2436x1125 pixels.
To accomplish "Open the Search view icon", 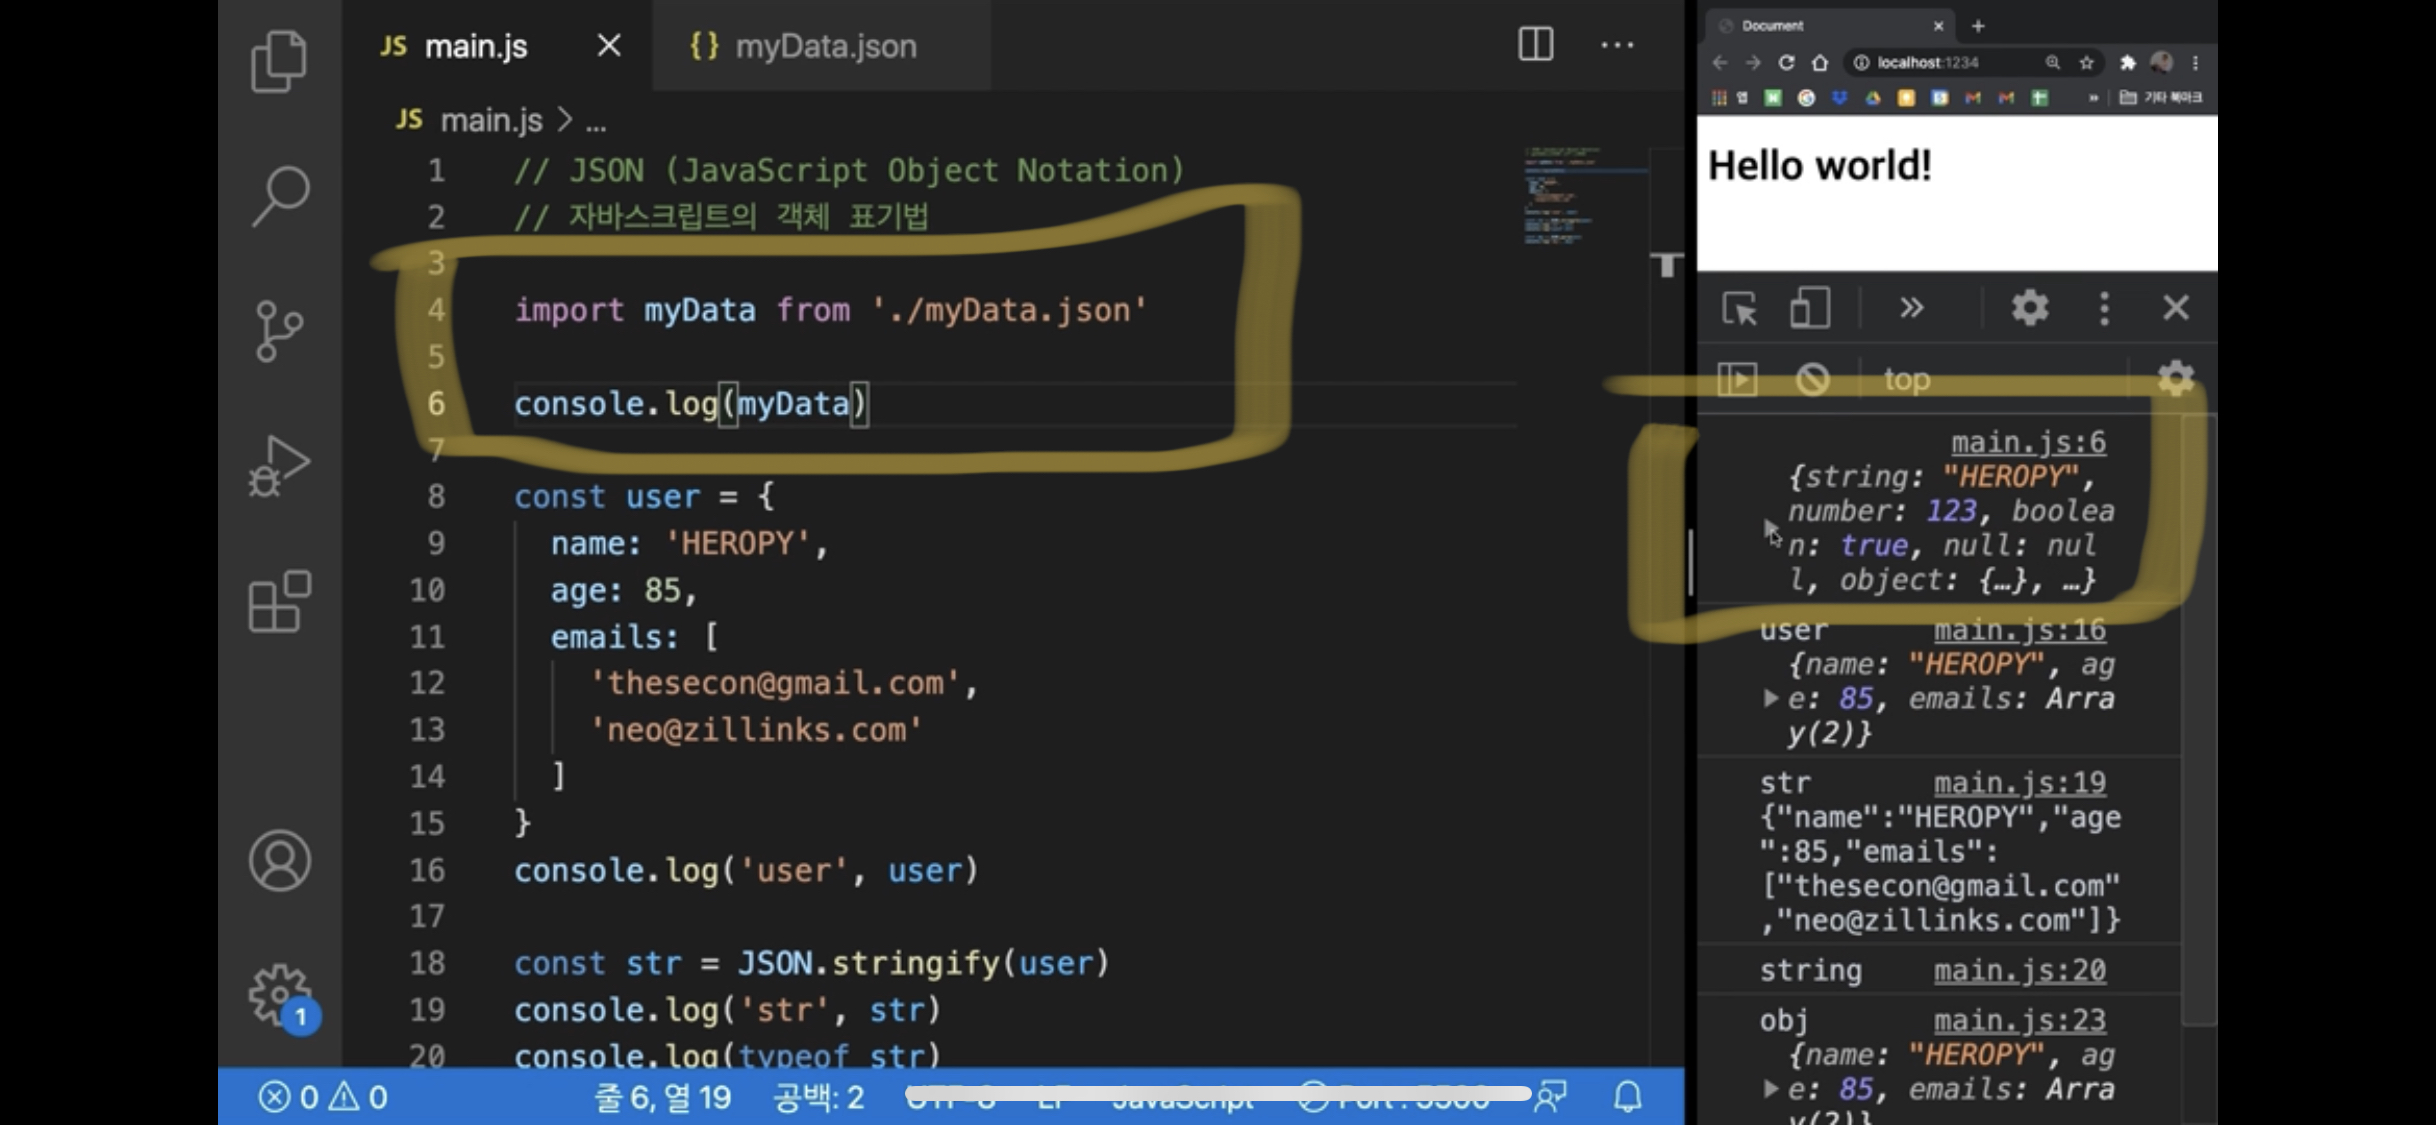I will tap(279, 195).
